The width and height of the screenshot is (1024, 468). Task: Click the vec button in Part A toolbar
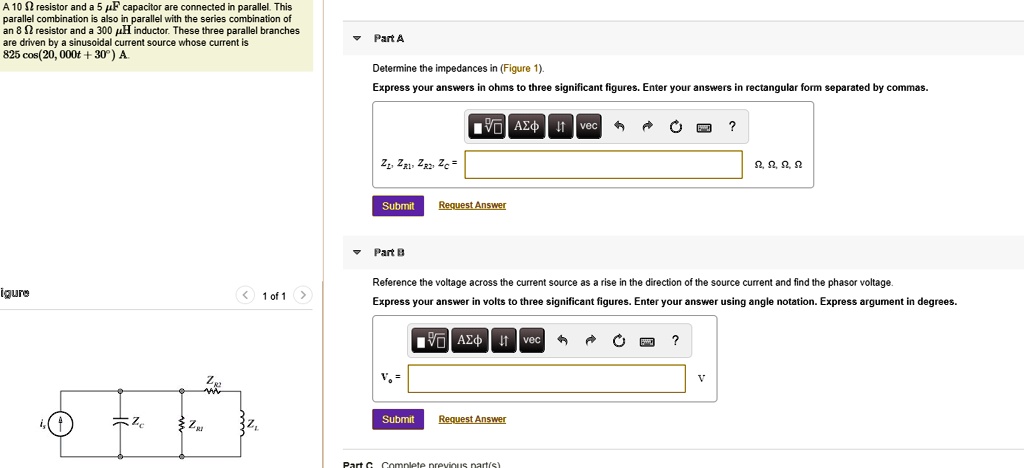click(588, 127)
